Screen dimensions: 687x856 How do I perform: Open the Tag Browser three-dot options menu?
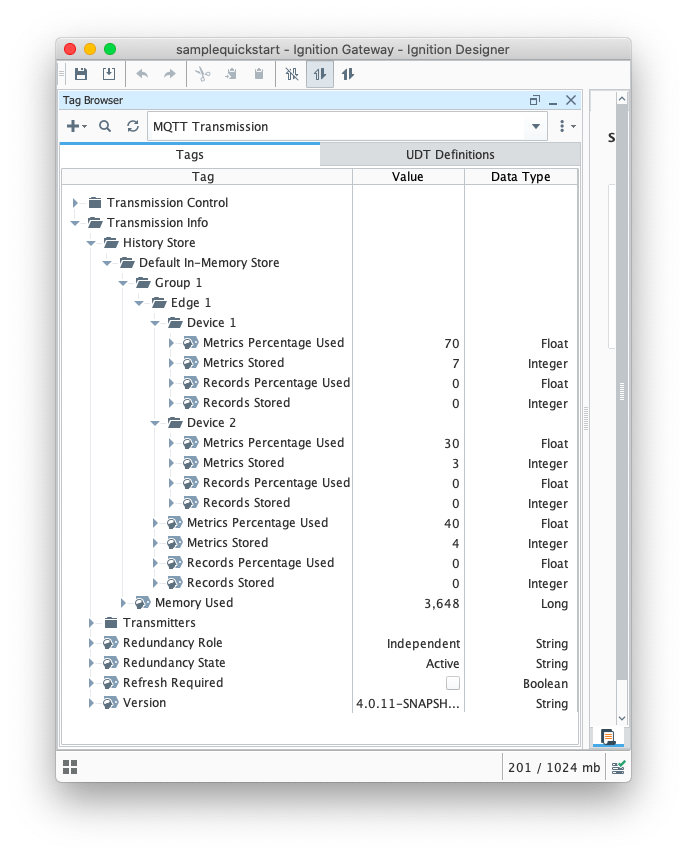(x=563, y=127)
